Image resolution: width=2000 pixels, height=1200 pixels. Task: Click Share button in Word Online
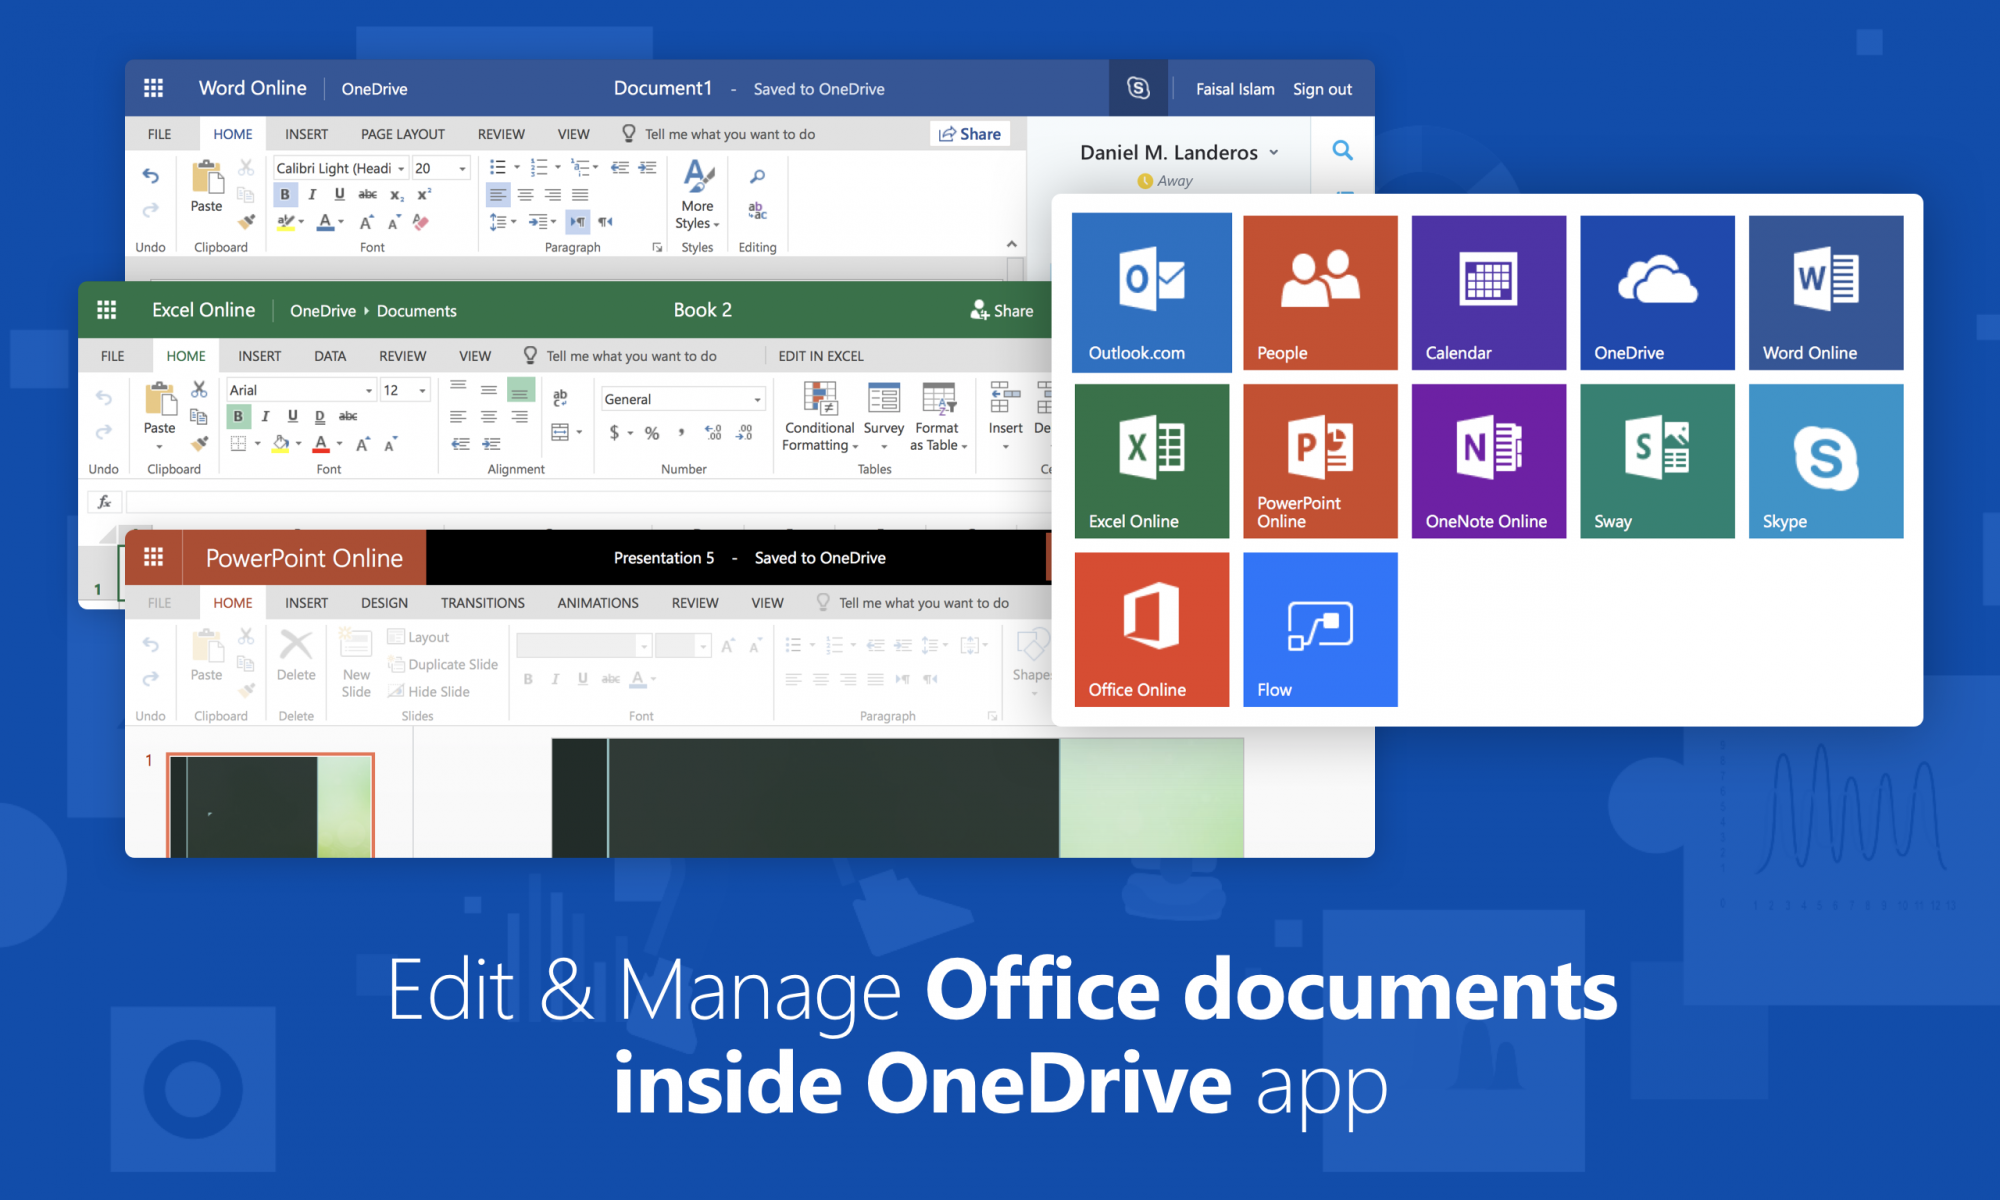click(970, 134)
